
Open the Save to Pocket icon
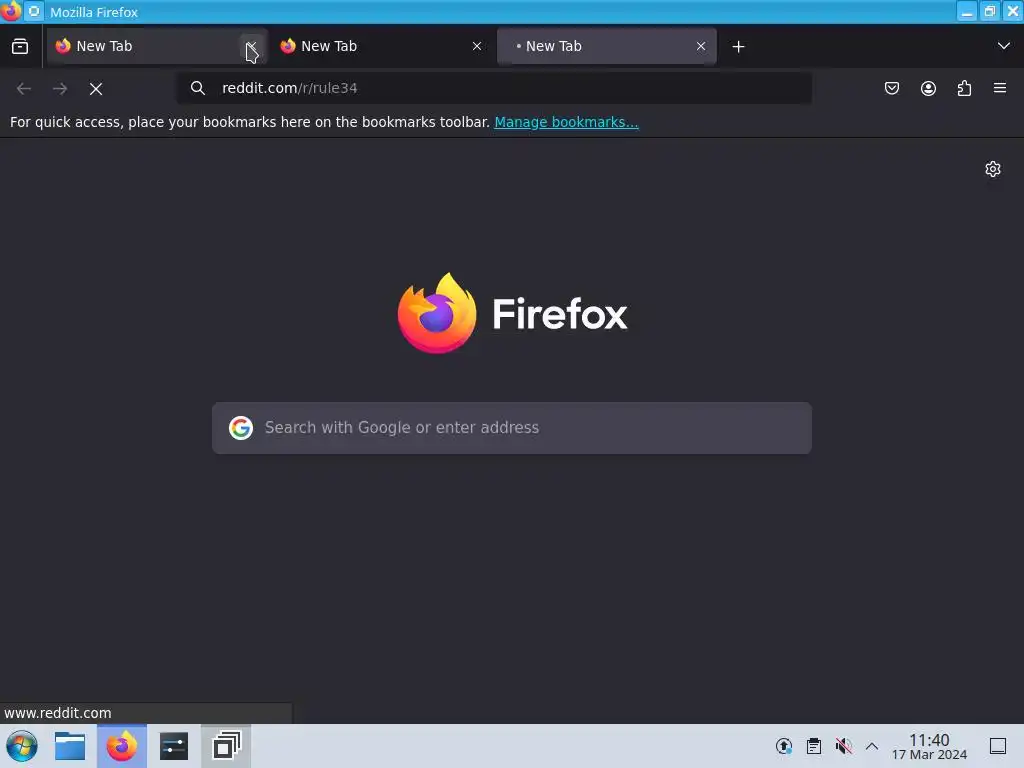click(891, 88)
